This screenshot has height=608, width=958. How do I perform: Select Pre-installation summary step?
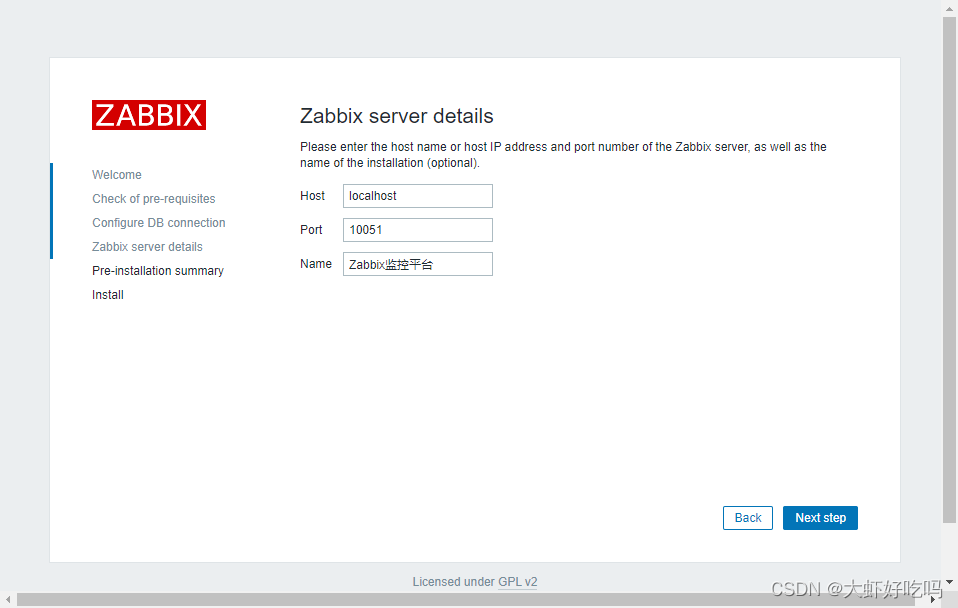[158, 271]
